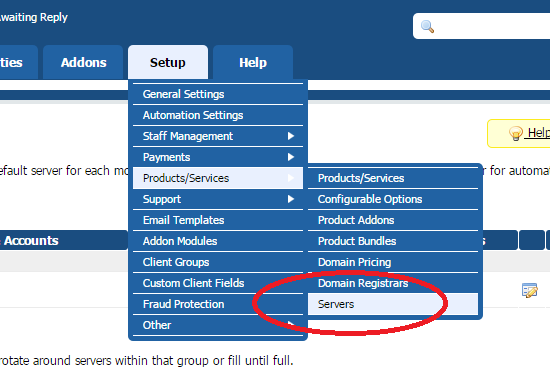Image resolution: width=550 pixels, height=370 pixels.
Task: Choose Products/Services in the submenu
Action: coord(393,178)
